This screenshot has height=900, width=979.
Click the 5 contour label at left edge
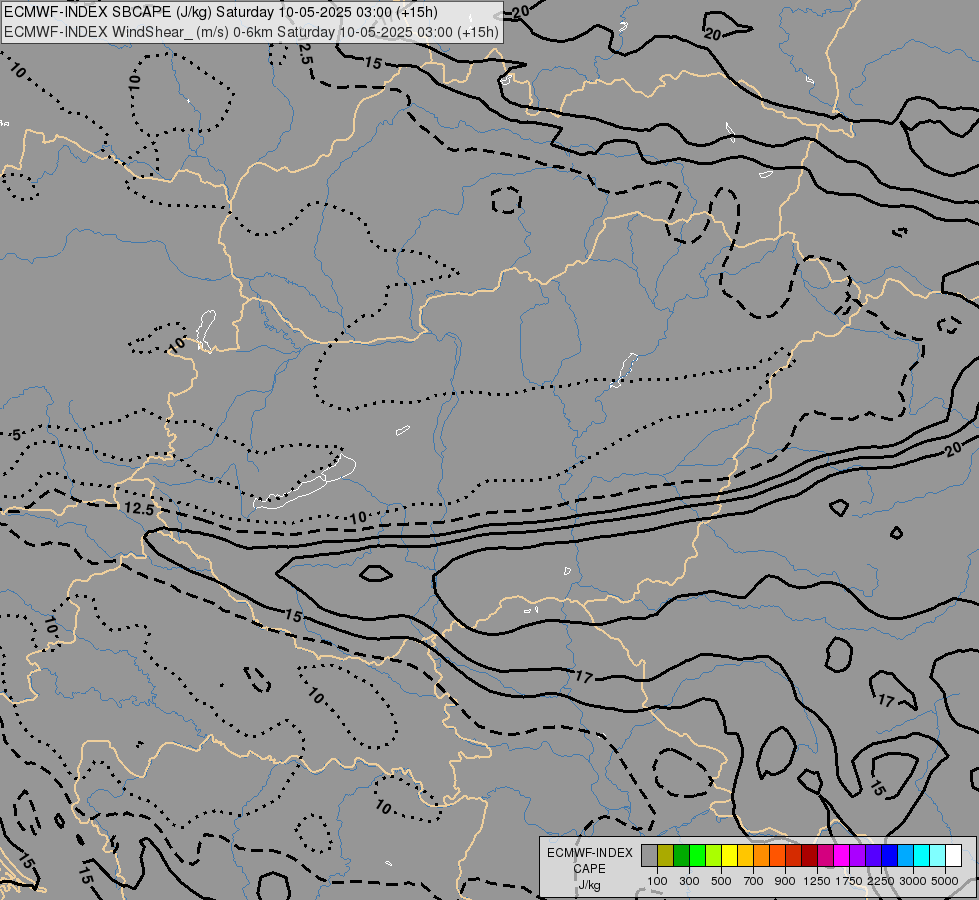pos(16,435)
